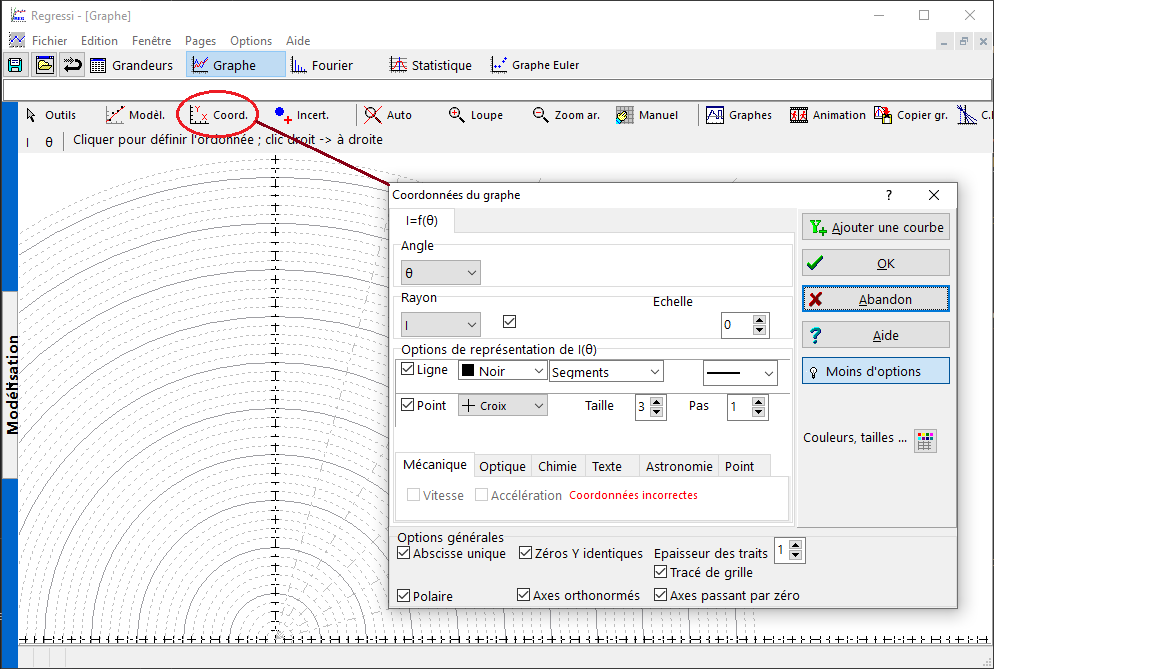Open the Statistique view
This screenshot has height=669, width=1152.
click(x=431, y=65)
